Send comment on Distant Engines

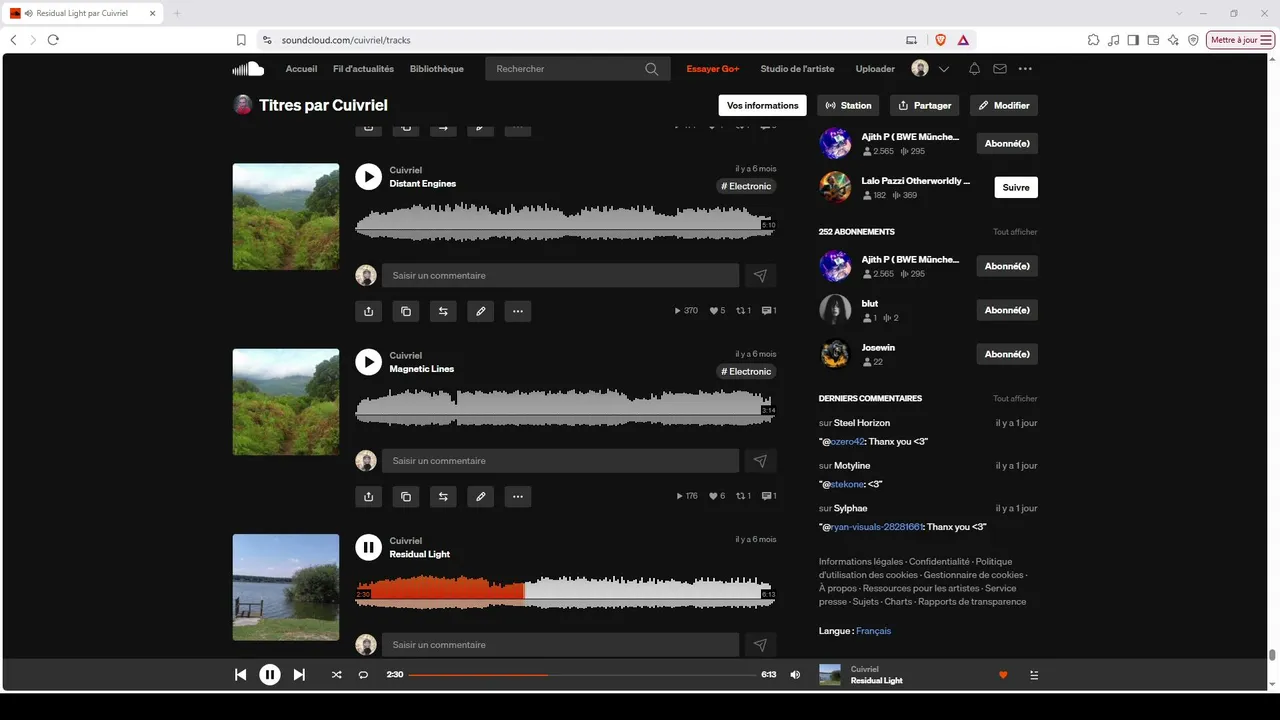[760, 275]
